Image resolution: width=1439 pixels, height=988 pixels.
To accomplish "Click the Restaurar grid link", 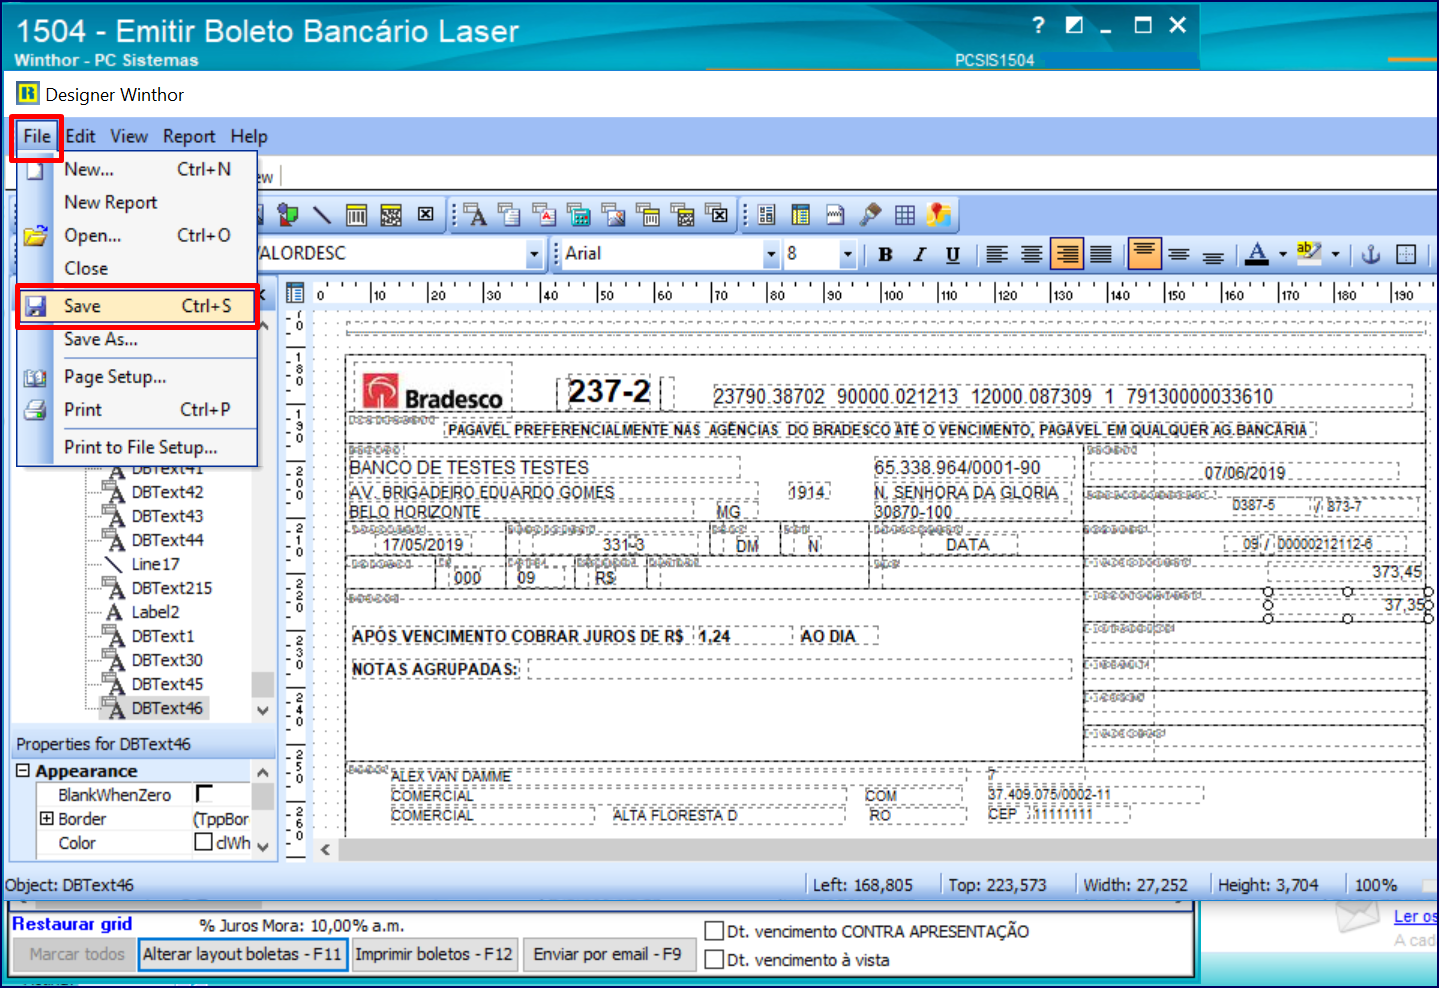I will point(72,924).
